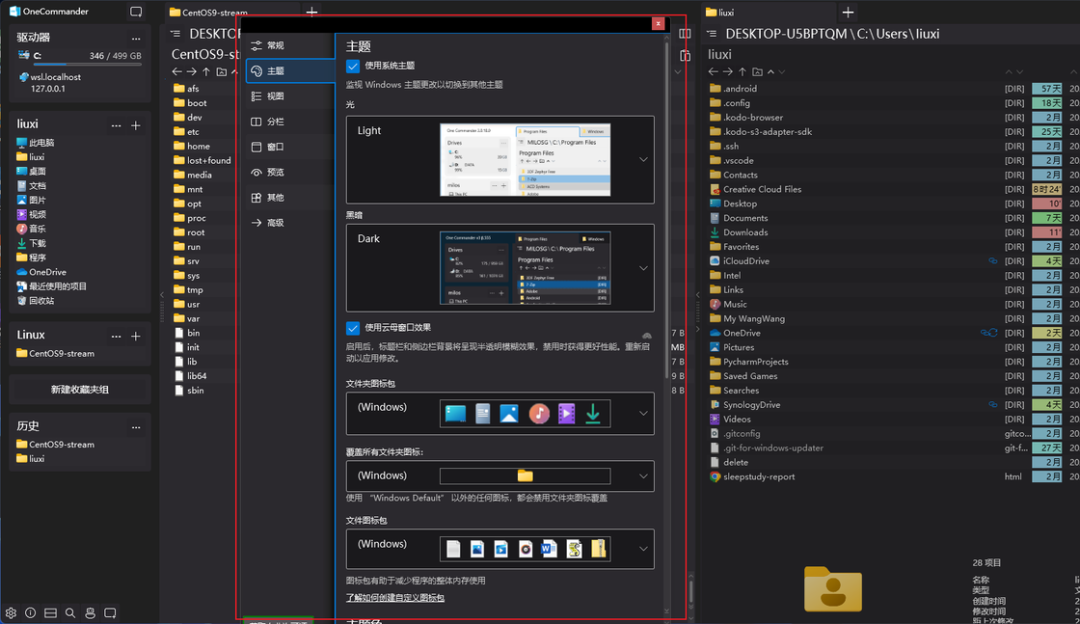Click the large folder thumbnail in right pane

832,590
